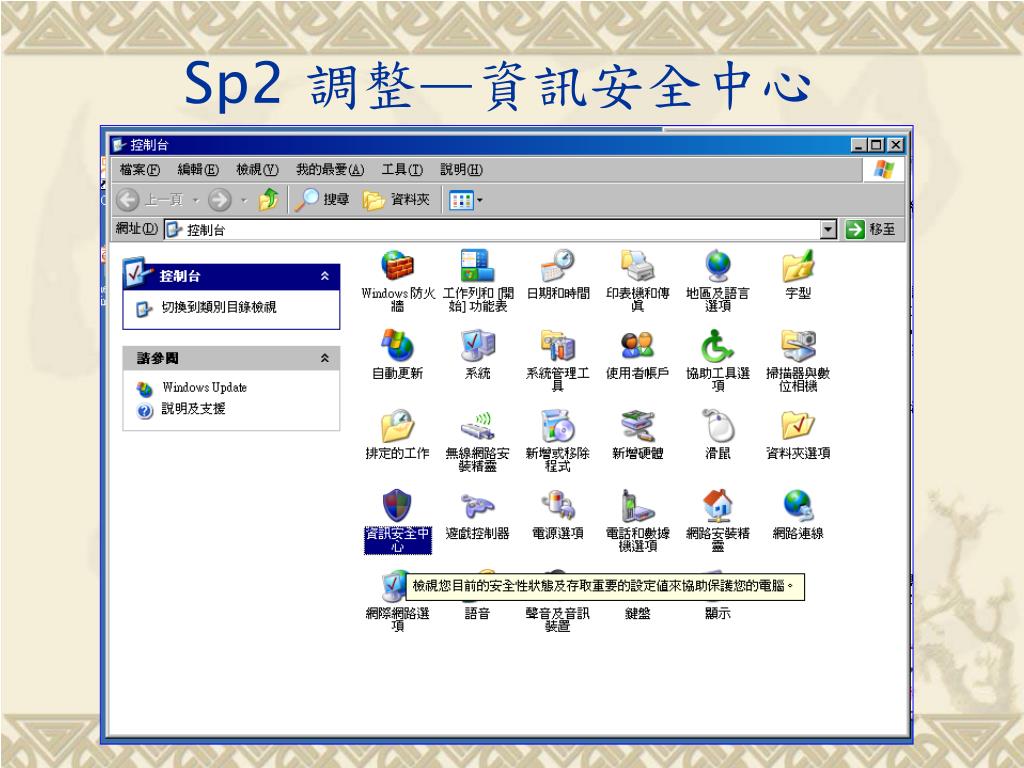Open the 排定的工作 icon
The width and height of the screenshot is (1024, 768).
(398, 426)
